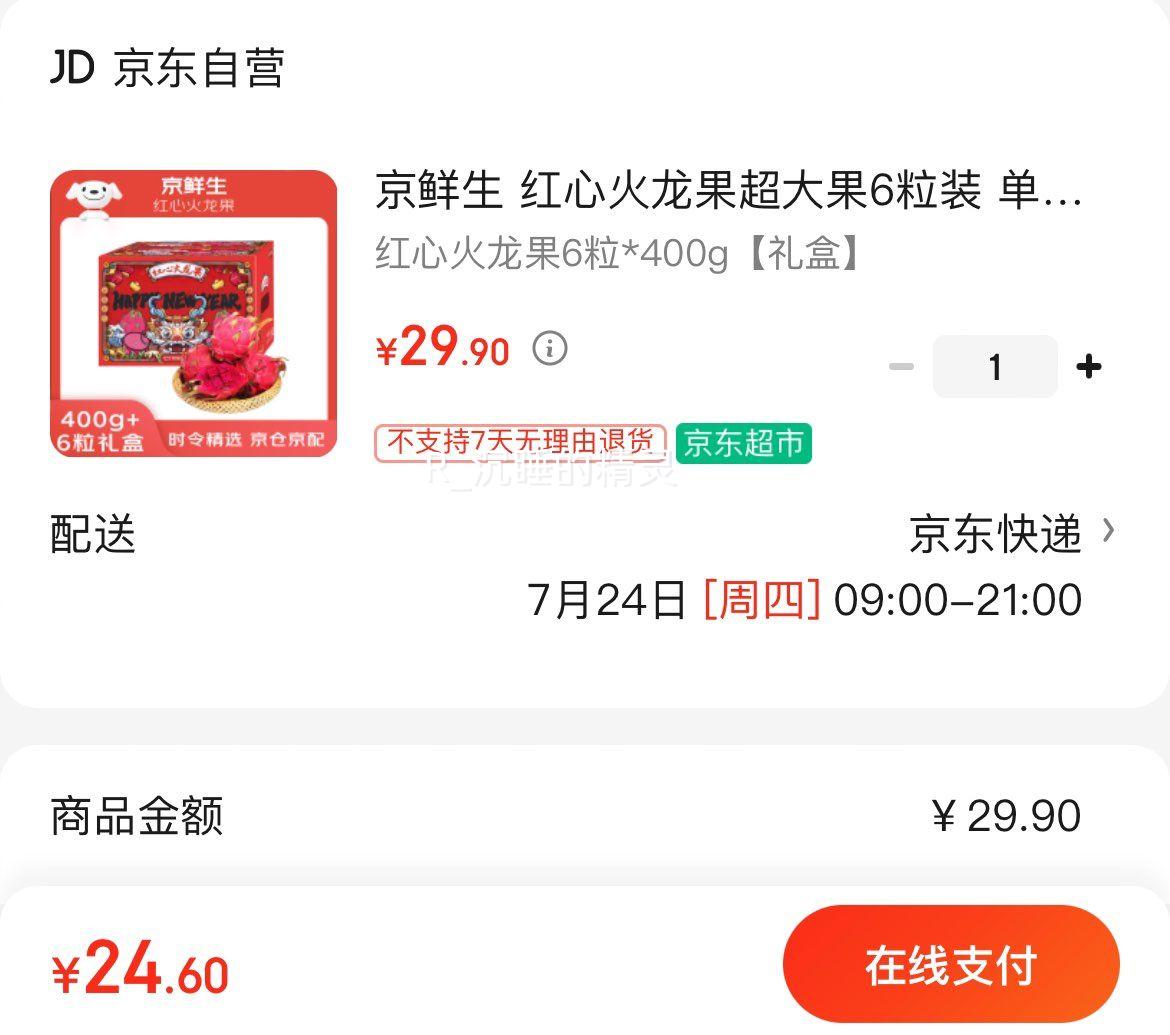Open the dragon fruit product thumbnail
1170x1035 pixels.
point(193,313)
